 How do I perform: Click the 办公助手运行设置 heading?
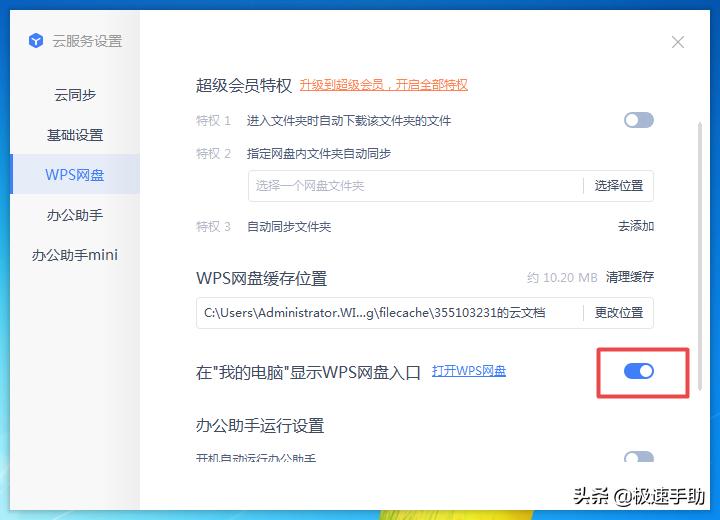[x=260, y=425]
